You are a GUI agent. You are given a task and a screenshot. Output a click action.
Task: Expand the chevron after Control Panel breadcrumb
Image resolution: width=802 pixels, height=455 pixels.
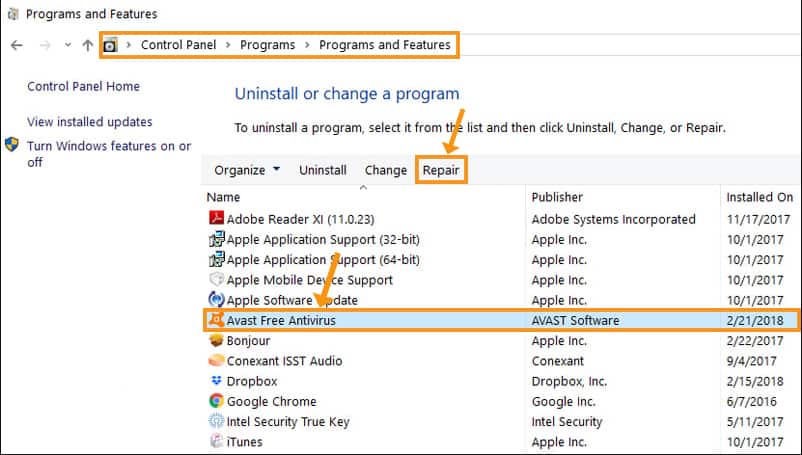pyautogui.click(x=228, y=45)
